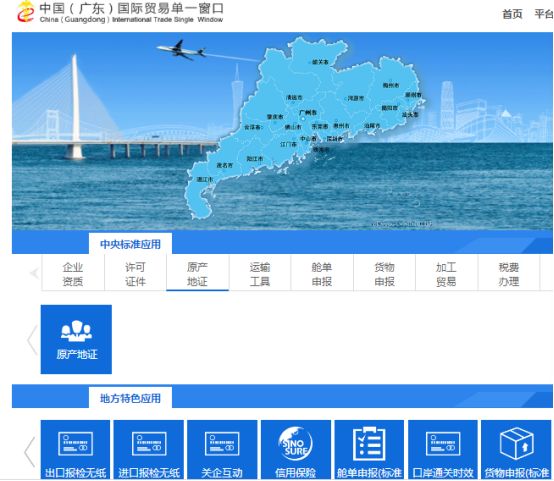
Task: Select 企业资质 category
Action: (x=73, y=274)
